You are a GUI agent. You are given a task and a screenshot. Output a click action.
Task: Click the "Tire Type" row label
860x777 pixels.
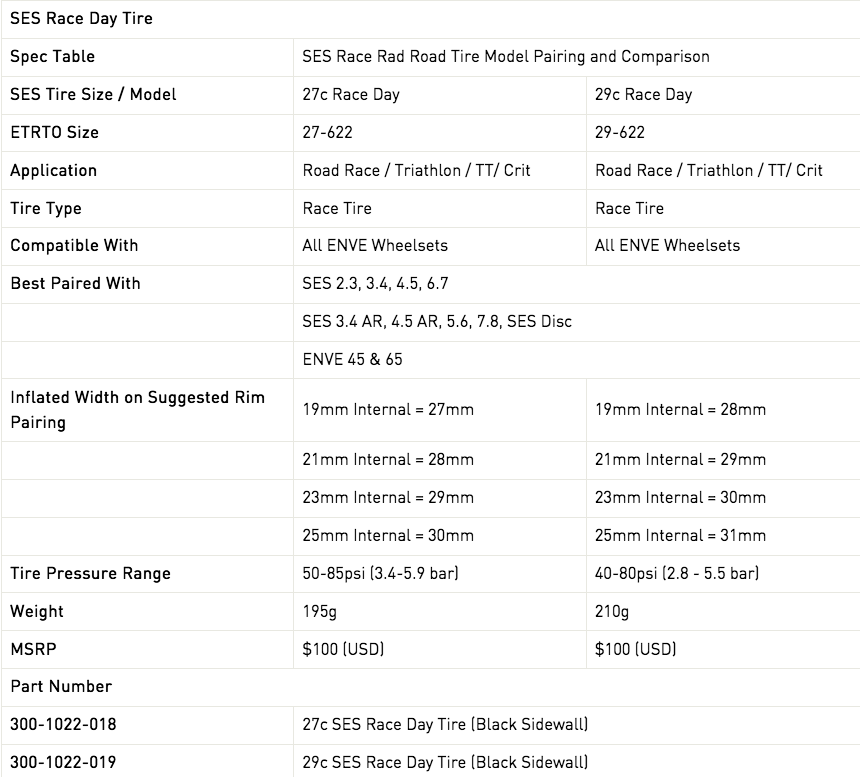point(46,208)
